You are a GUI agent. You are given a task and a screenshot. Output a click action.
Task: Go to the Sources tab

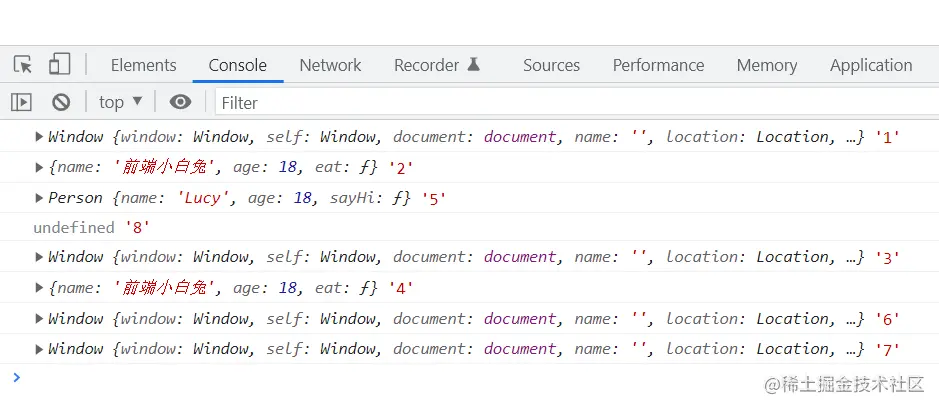551,65
